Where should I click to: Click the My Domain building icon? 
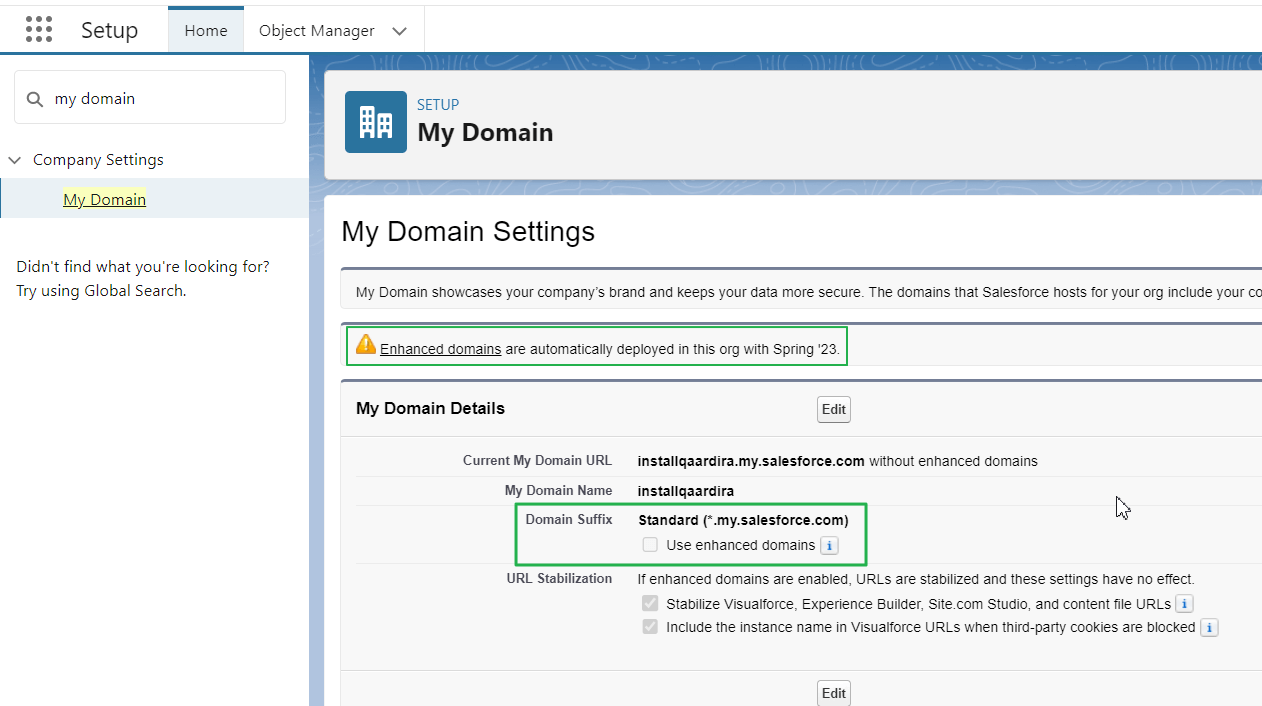click(x=375, y=121)
